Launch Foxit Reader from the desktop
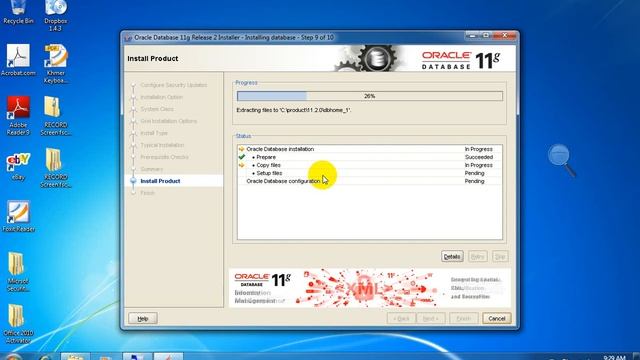This screenshot has height=360, width=640. (x=18, y=216)
